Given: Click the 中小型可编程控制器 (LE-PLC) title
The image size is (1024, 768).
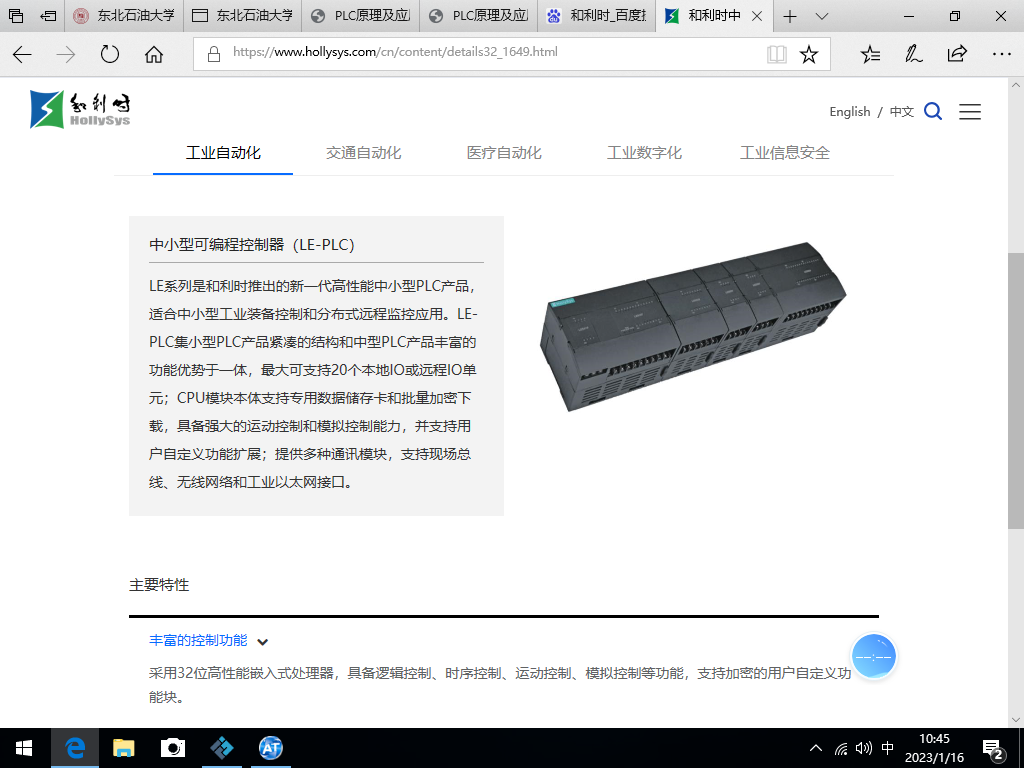Looking at the screenshot, I should [252, 245].
